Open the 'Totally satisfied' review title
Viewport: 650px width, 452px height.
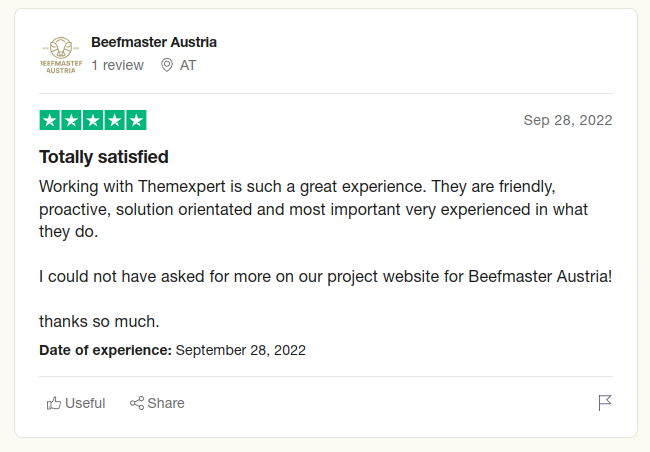click(104, 157)
